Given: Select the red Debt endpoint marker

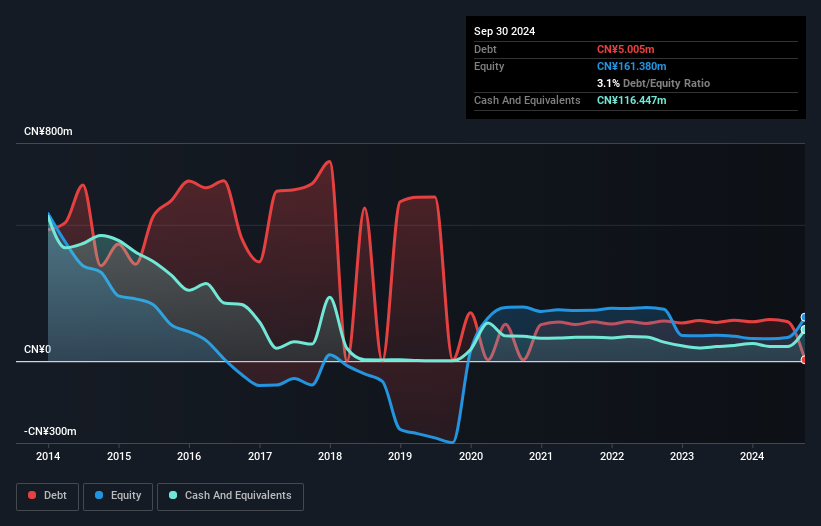Looking at the screenshot, I should coord(804,360).
